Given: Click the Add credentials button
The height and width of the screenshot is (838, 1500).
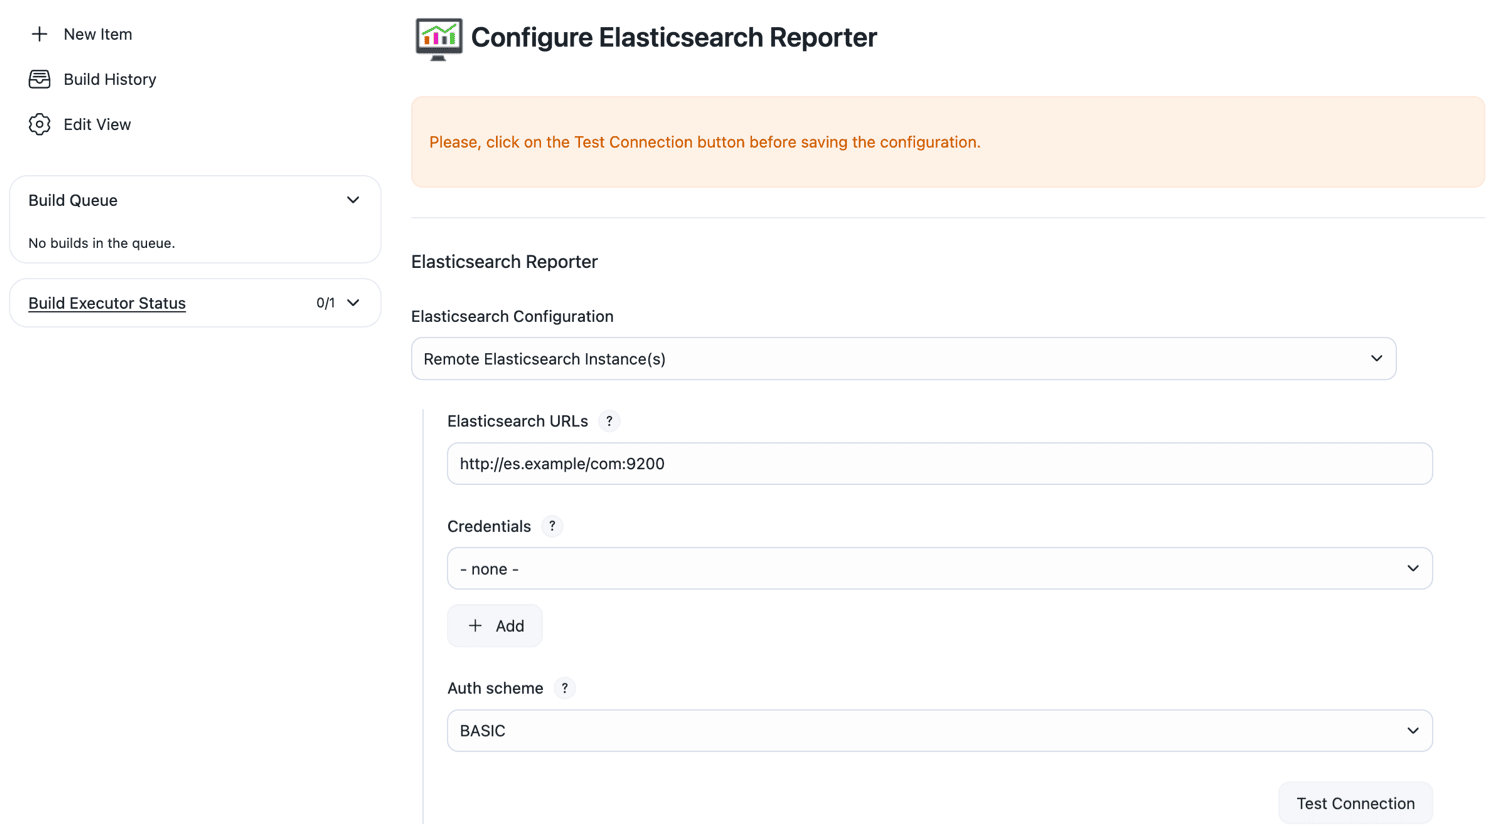Looking at the screenshot, I should [495, 626].
